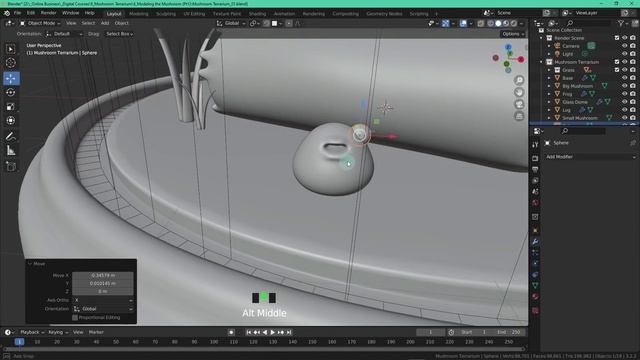The image size is (640, 360).
Task: Open the viewport Options dropdown
Action: pyautogui.click(x=513, y=34)
